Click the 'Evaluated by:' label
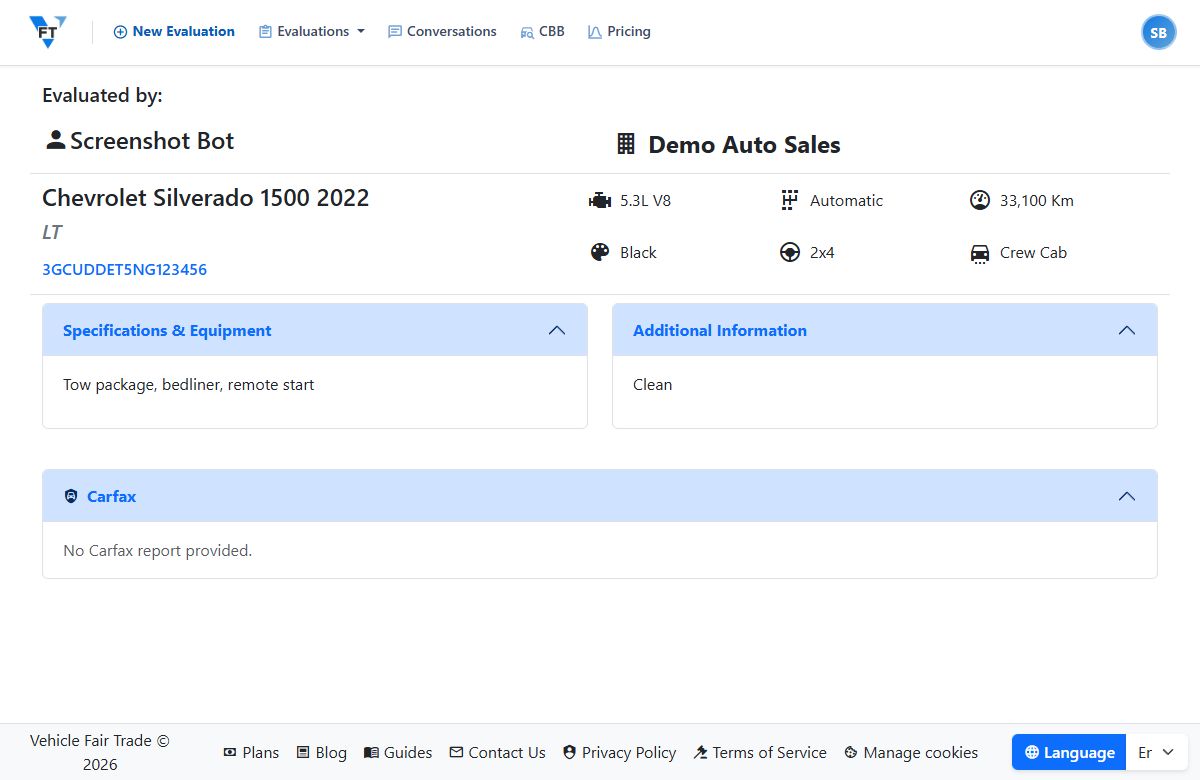Viewport: 1200px width, 780px height. (x=102, y=96)
